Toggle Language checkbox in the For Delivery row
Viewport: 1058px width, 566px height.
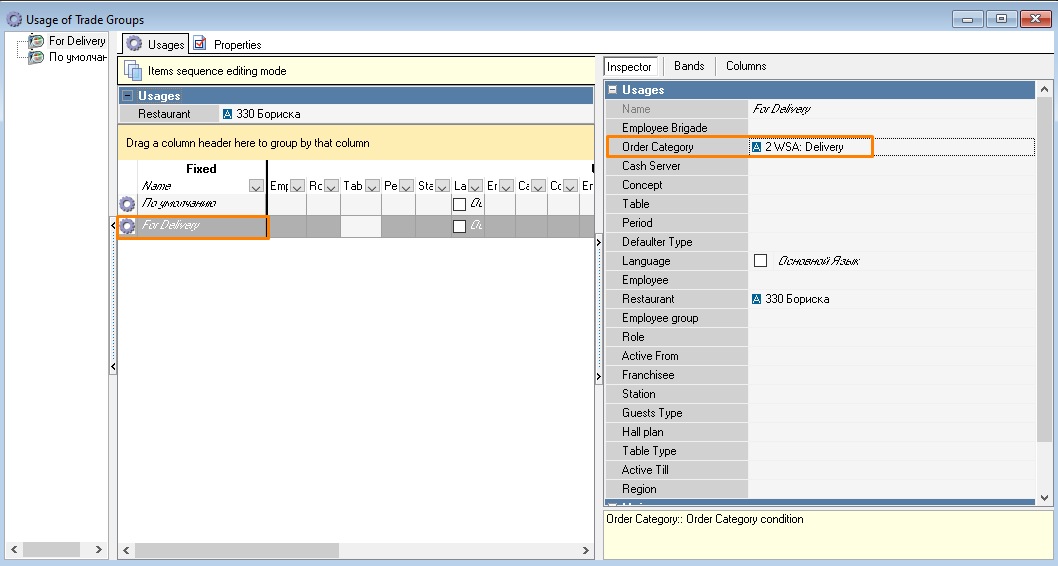(x=460, y=227)
